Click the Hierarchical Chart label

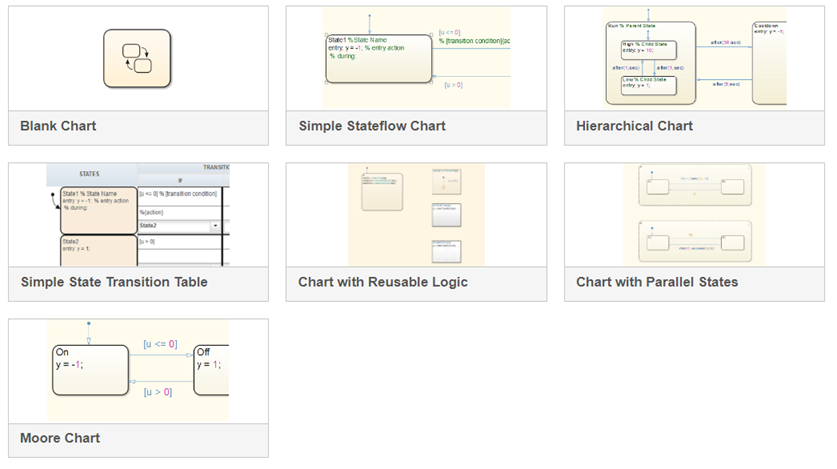[634, 126]
